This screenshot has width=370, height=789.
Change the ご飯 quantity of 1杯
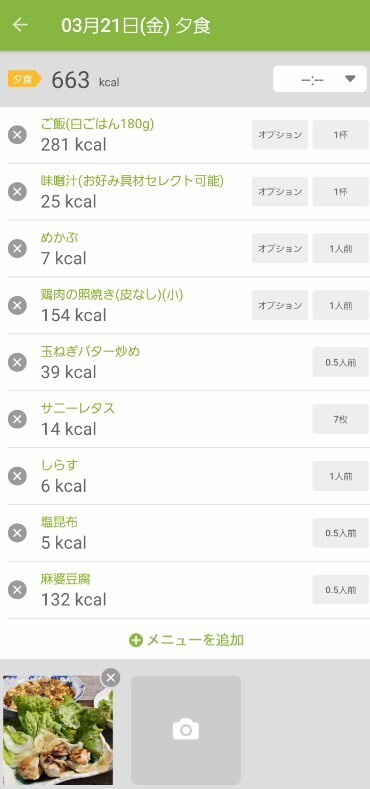(340, 135)
